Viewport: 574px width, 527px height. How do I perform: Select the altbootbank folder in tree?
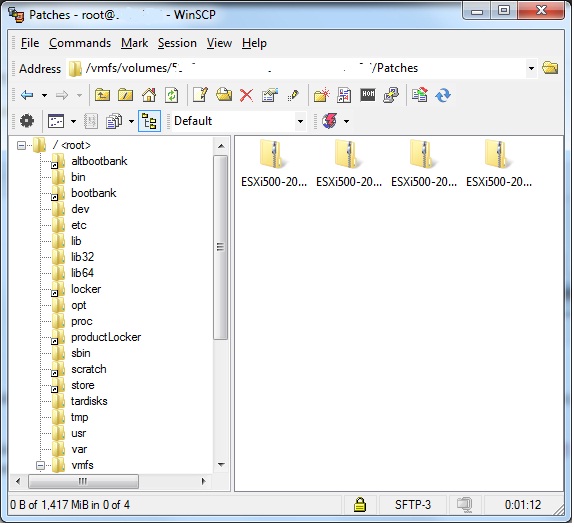click(99, 161)
